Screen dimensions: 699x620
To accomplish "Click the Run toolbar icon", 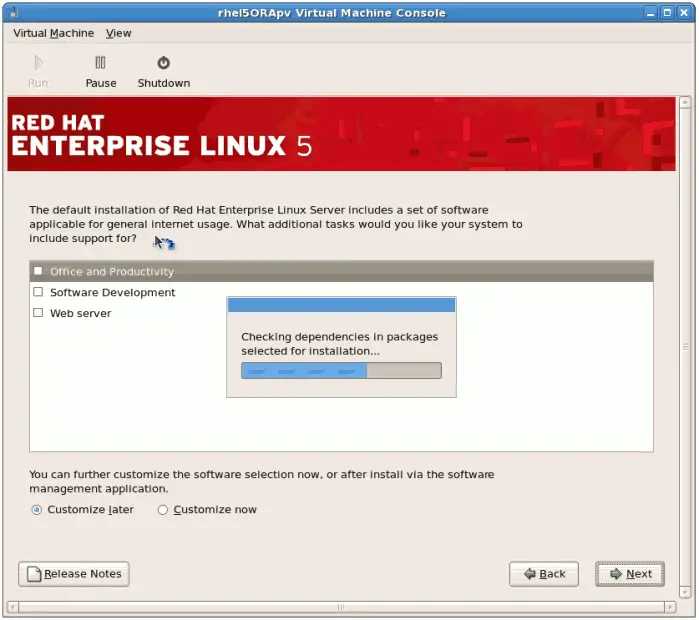I will pos(38,71).
